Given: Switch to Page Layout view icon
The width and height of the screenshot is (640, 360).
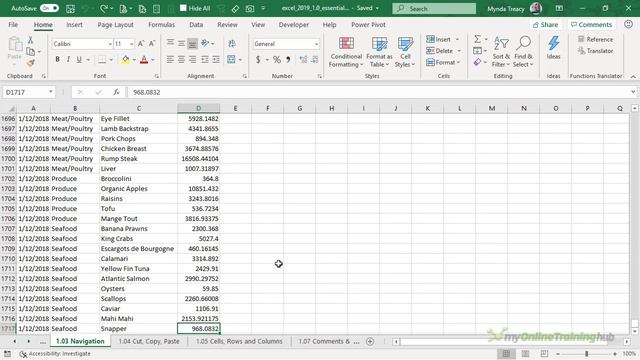Looking at the screenshot, I should [525, 353].
